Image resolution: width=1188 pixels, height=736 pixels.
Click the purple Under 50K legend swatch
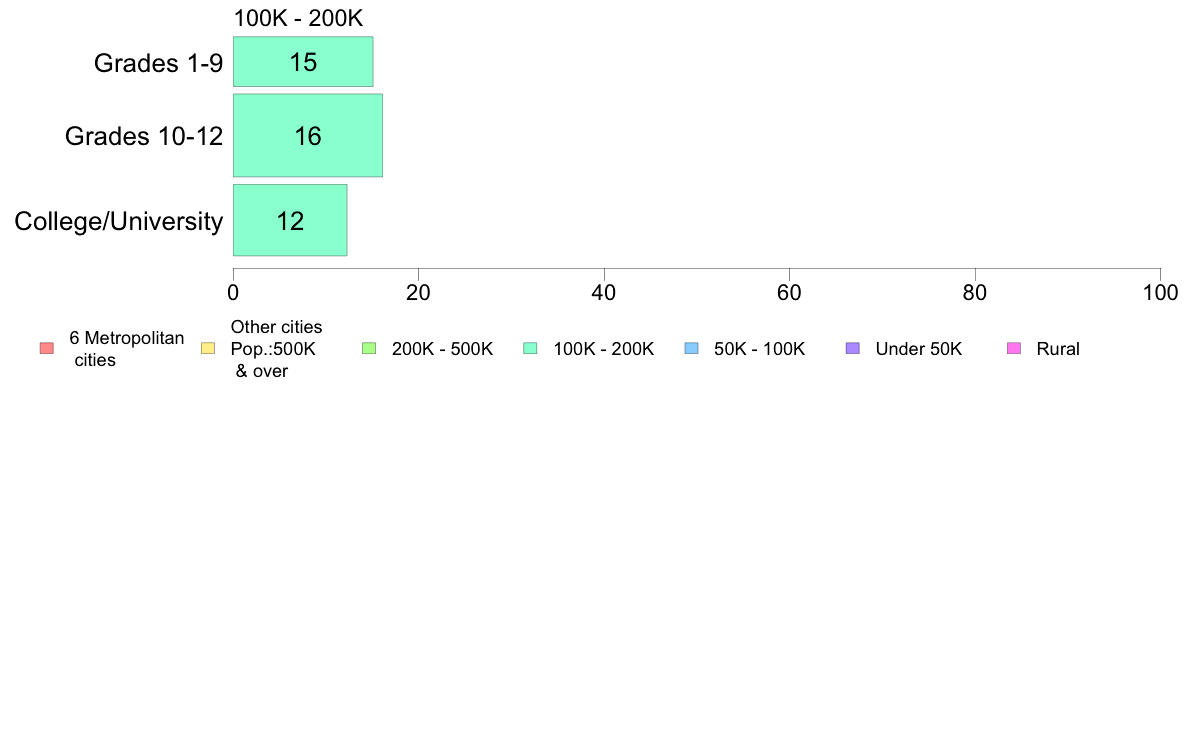click(853, 349)
